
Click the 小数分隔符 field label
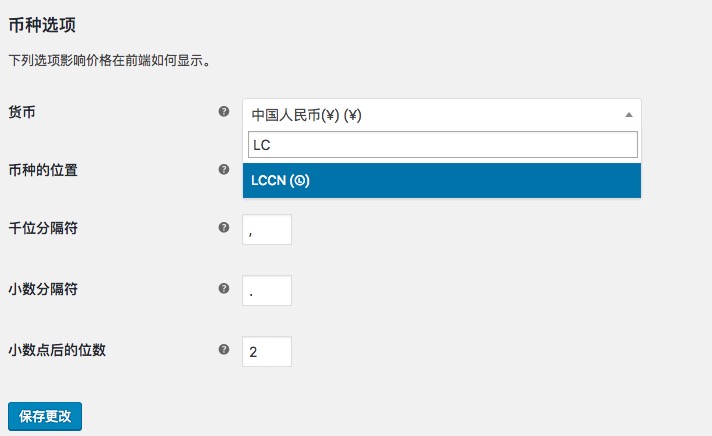coord(43,289)
